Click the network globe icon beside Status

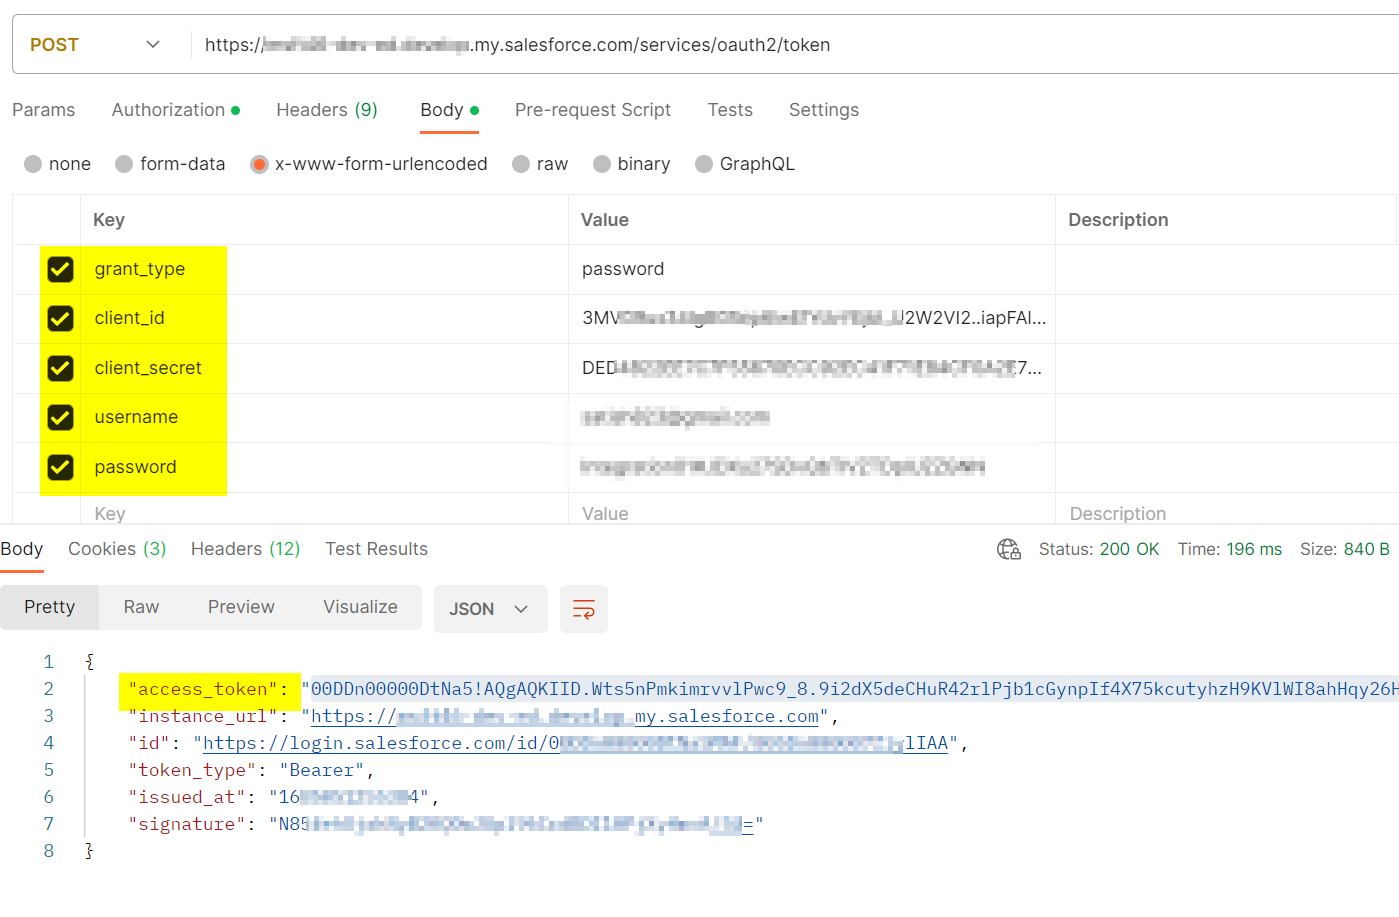[x=1009, y=549]
